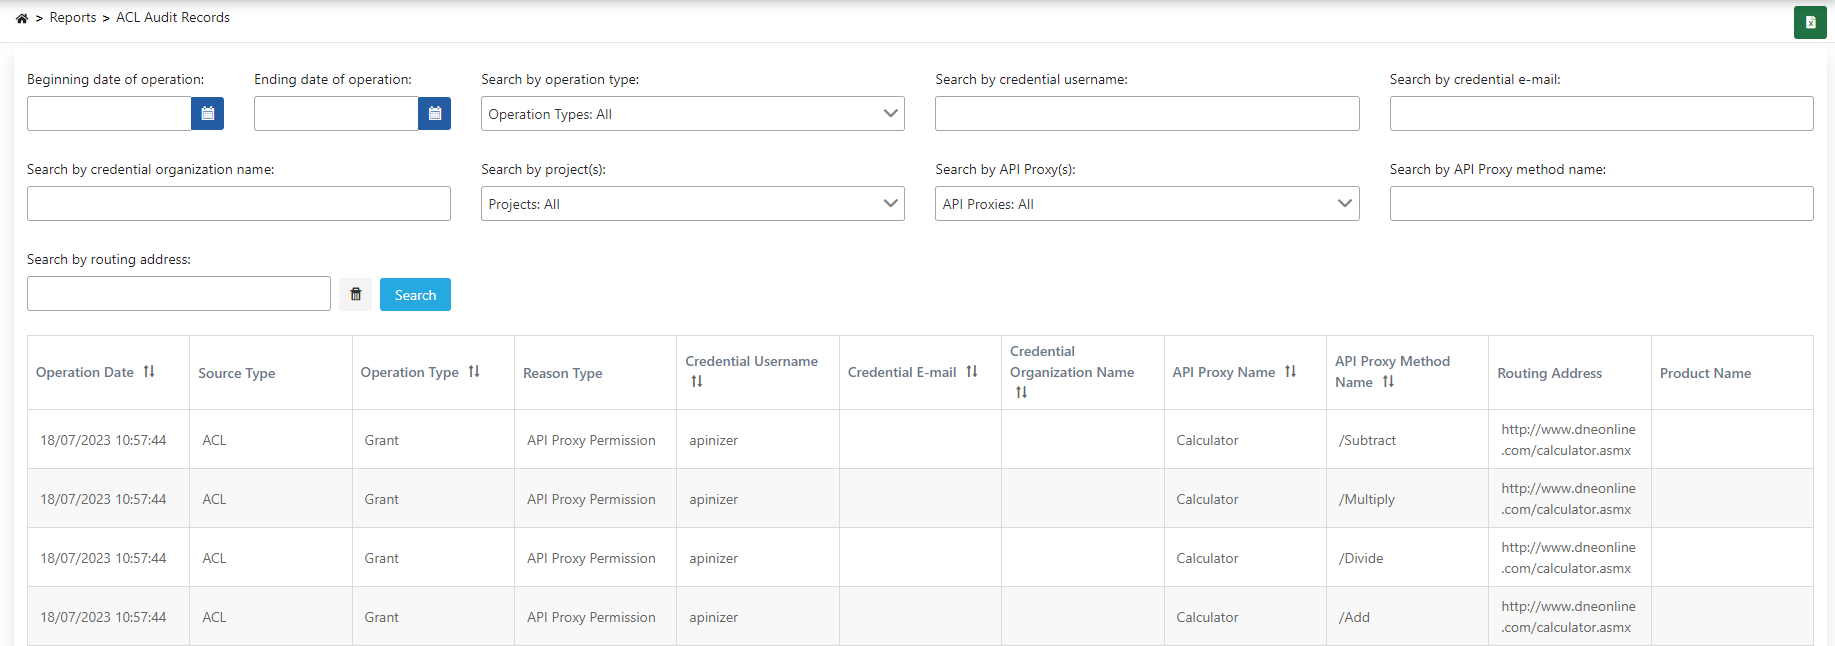Image resolution: width=1835 pixels, height=646 pixels.
Task: Expand the Operation Types dropdown
Action: (x=692, y=114)
